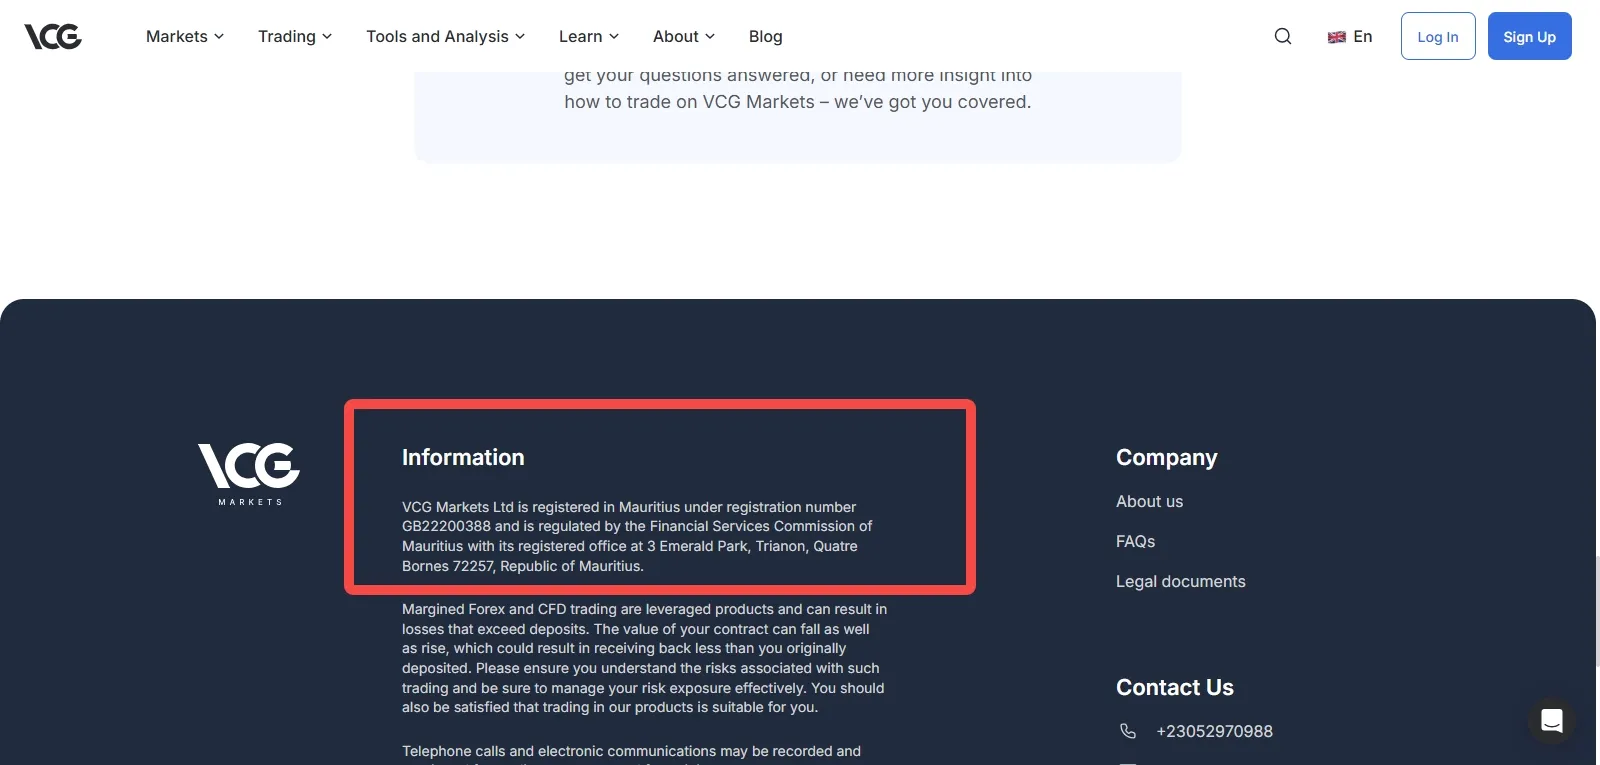
Task: Click the VCG logo in the header
Action: coord(53,37)
